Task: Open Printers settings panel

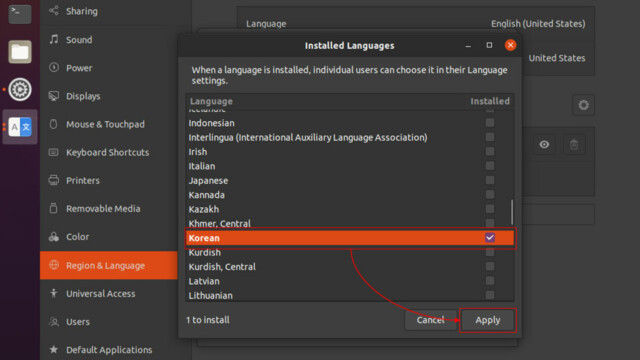Action: pyautogui.click(x=109, y=180)
